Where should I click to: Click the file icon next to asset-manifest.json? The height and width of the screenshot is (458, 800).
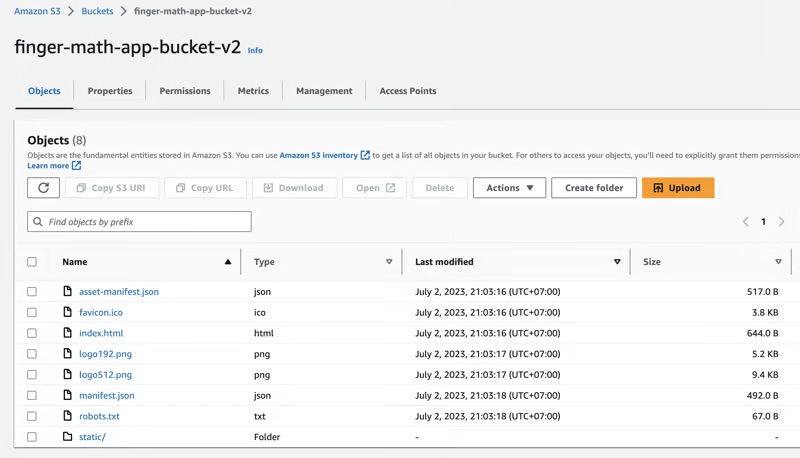[x=67, y=291]
